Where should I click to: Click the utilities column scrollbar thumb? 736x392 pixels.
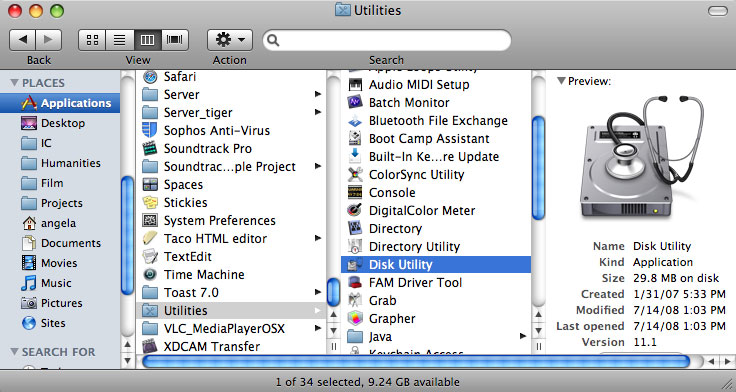pos(538,168)
